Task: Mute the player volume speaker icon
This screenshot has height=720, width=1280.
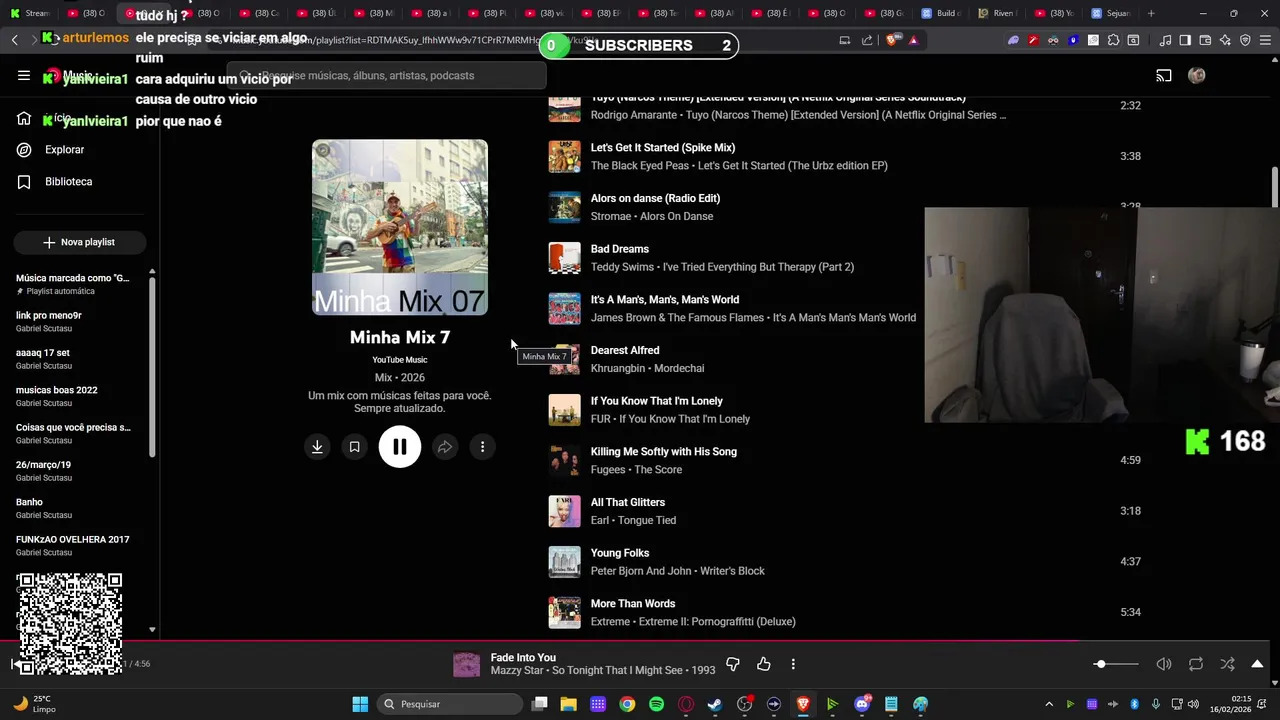Action: coord(1164,664)
